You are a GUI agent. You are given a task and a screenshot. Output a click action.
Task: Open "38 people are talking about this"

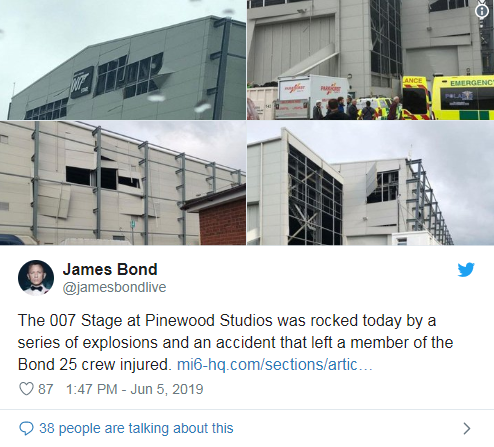tap(136, 428)
